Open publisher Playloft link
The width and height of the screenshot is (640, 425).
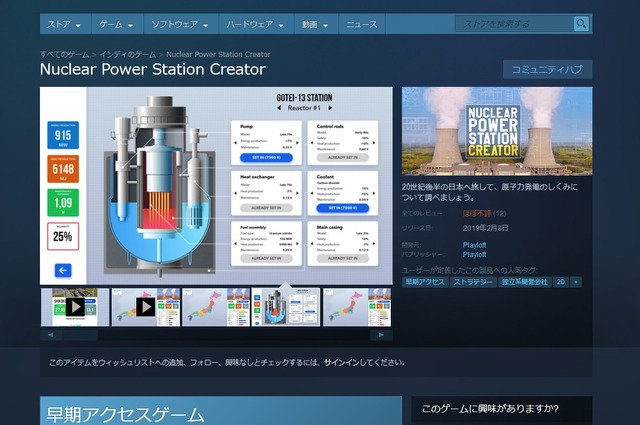[474, 254]
